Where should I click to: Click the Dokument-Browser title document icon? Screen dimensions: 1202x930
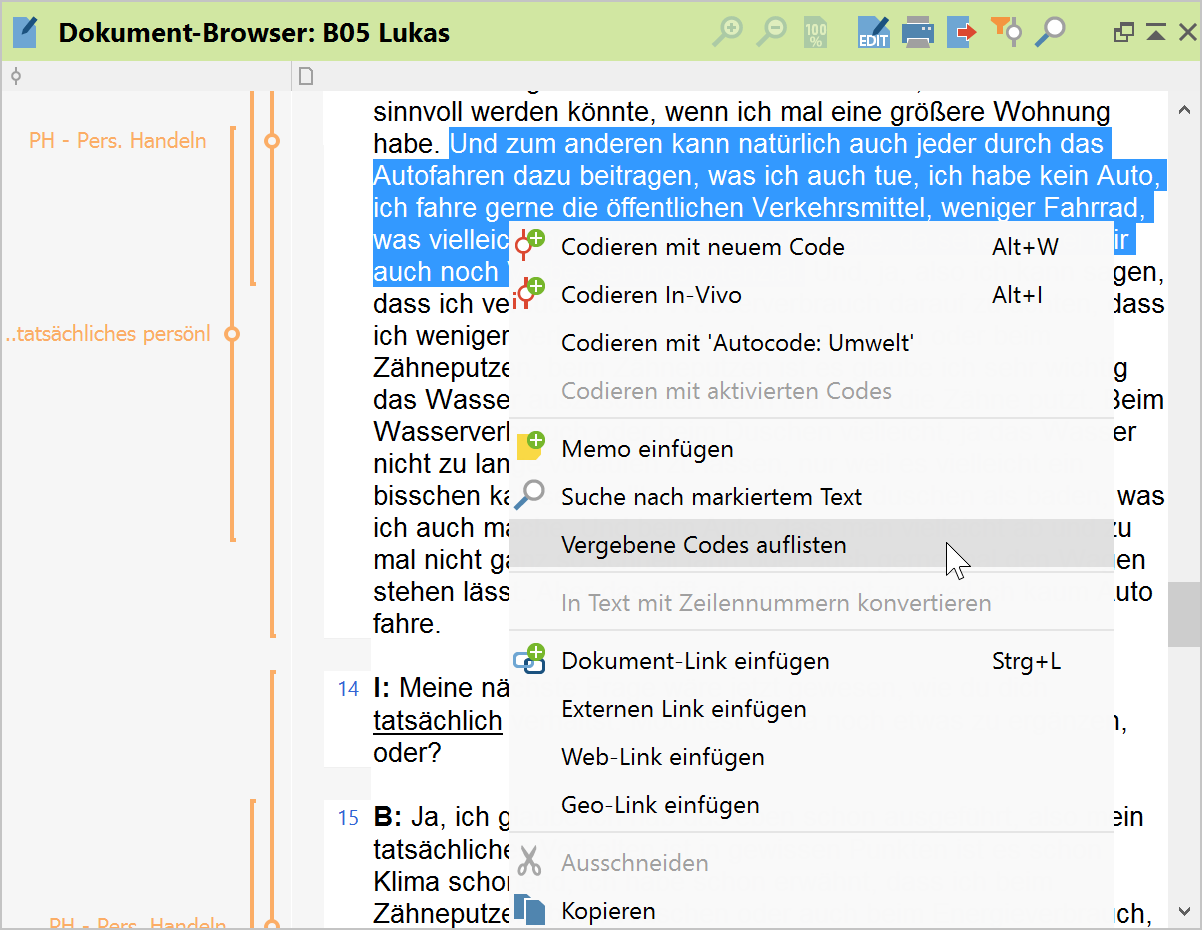[x=25, y=32]
